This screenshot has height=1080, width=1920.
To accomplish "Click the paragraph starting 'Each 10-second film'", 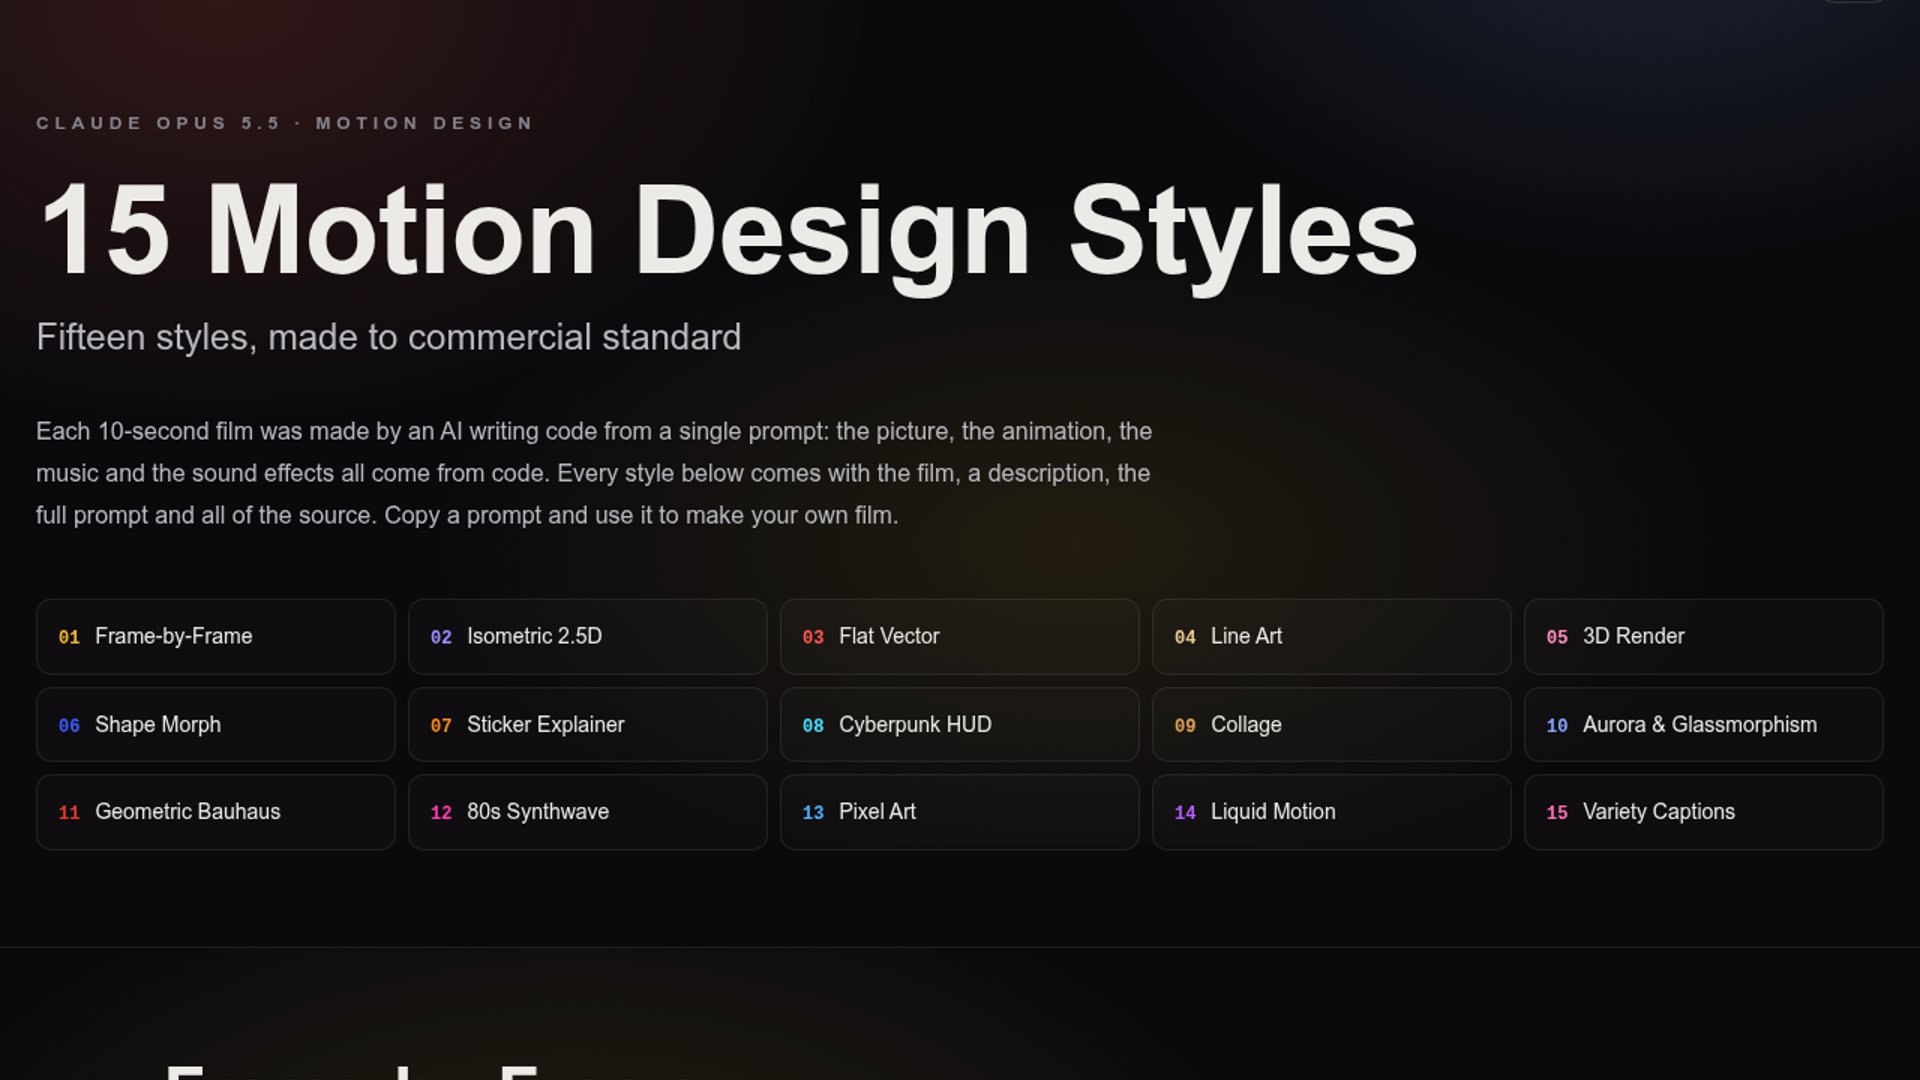I will click(x=594, y=473).
